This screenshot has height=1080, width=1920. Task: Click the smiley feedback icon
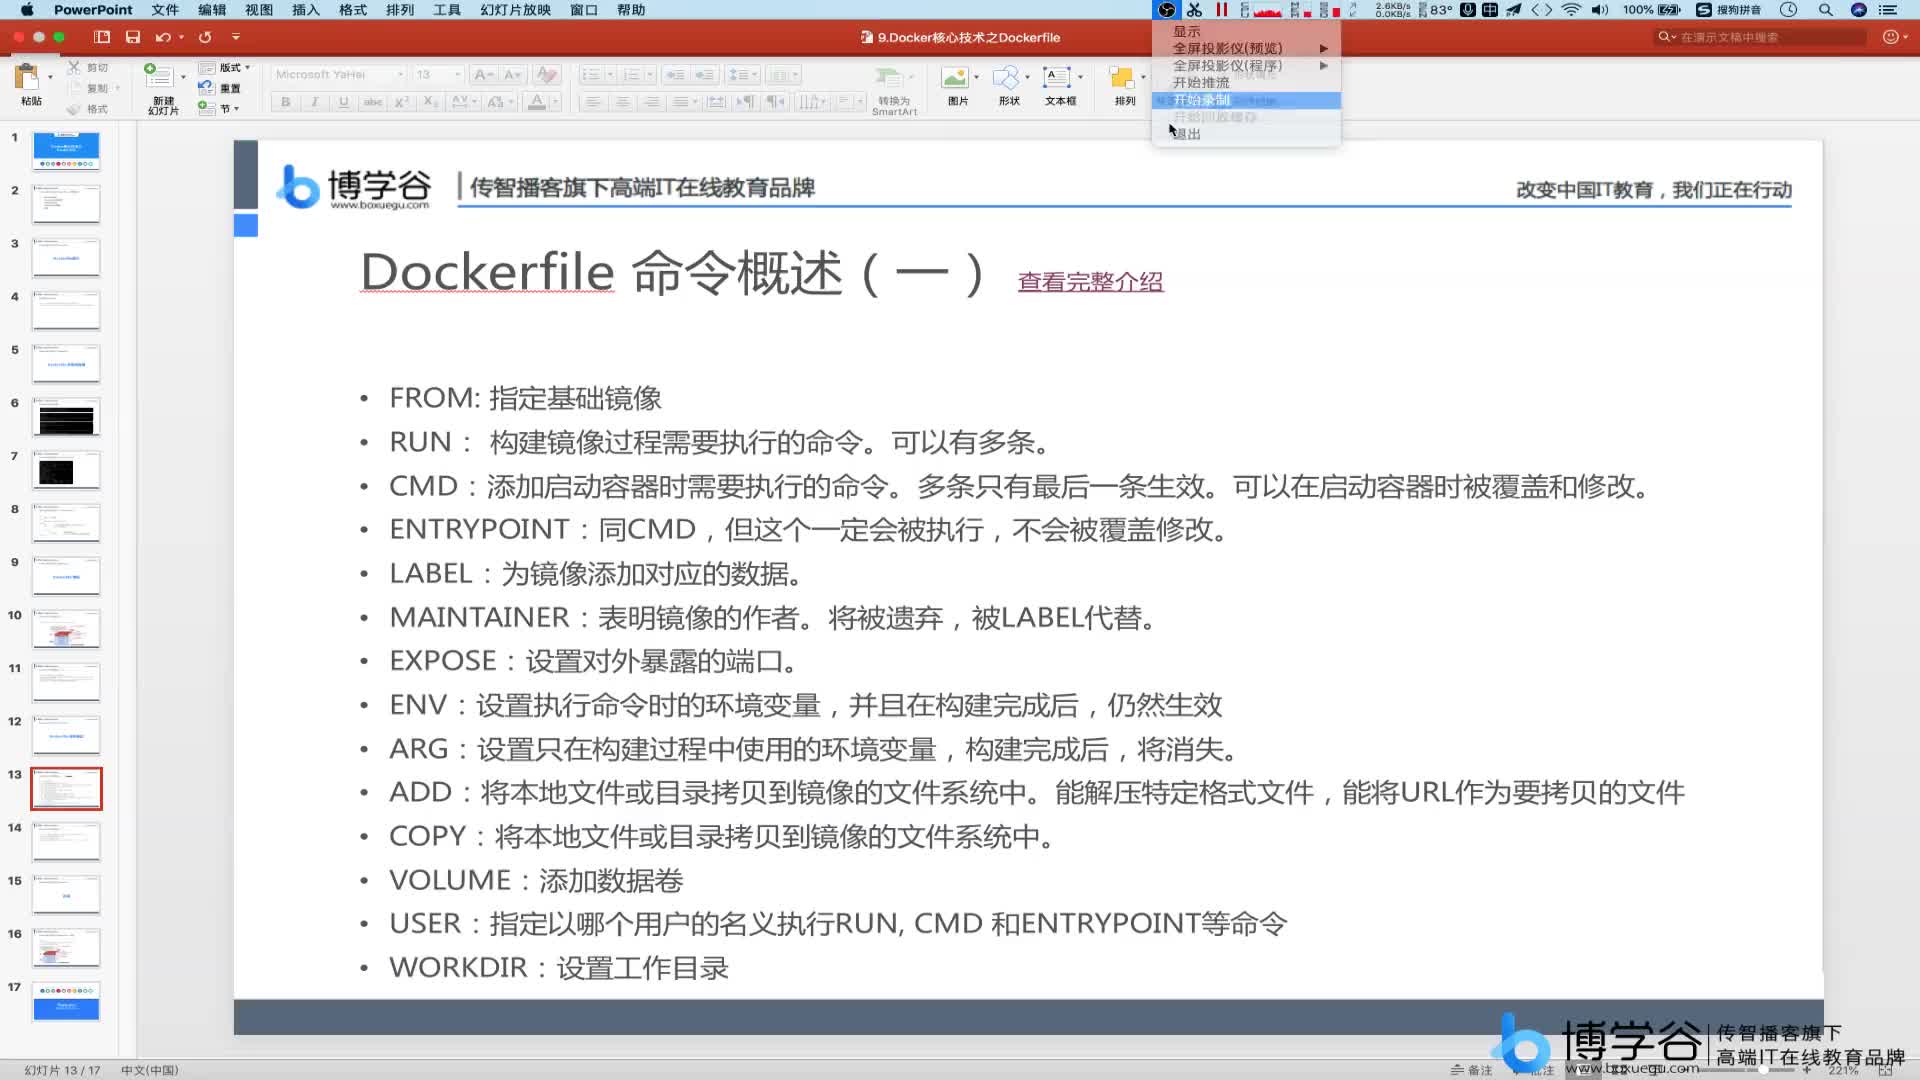(1890, 37)
